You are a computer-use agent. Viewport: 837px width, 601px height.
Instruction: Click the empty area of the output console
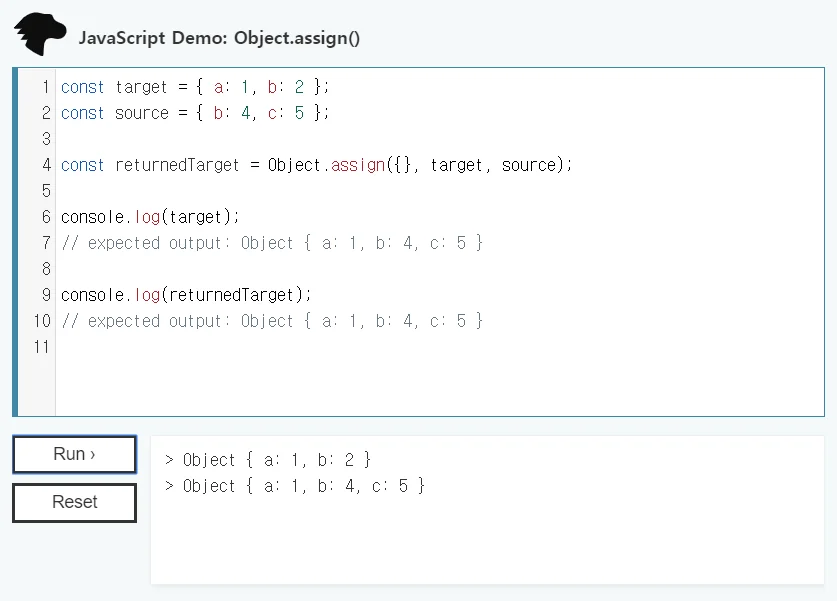(487, 545)
